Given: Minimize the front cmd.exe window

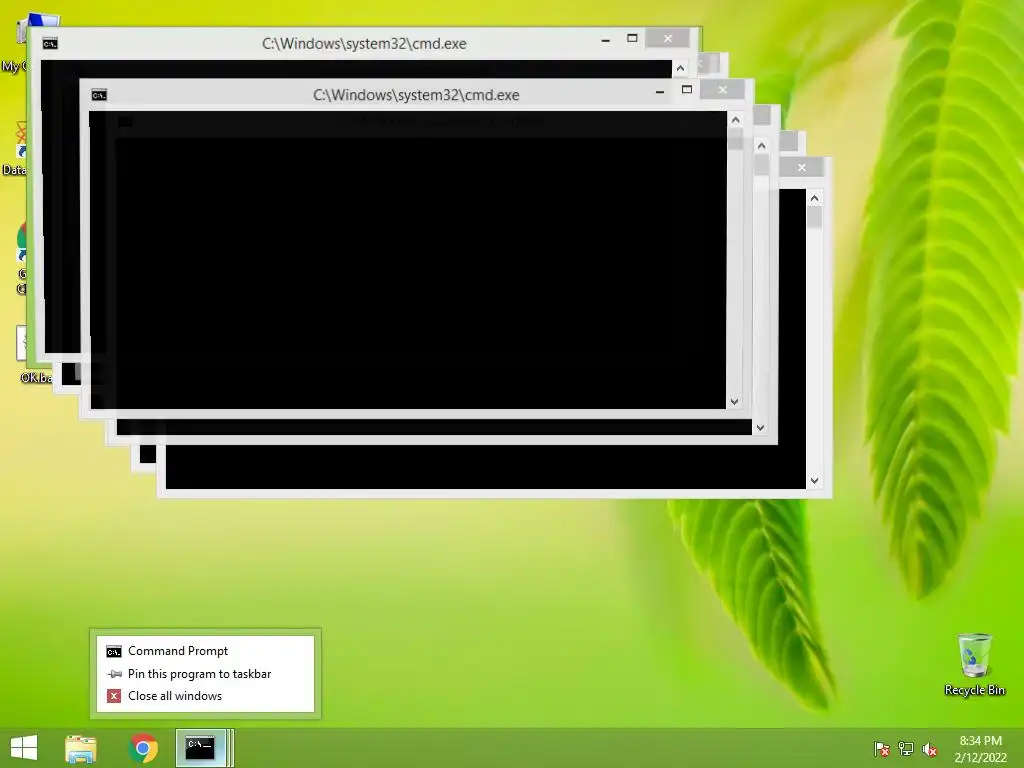Looking at the screenshot, I should point(660,92).
